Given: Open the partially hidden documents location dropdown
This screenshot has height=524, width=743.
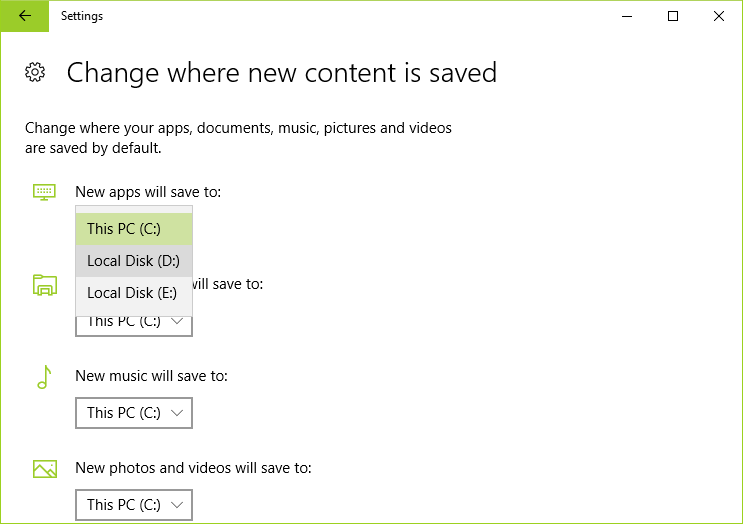Looking at the screenshot, I should point(134,326).
